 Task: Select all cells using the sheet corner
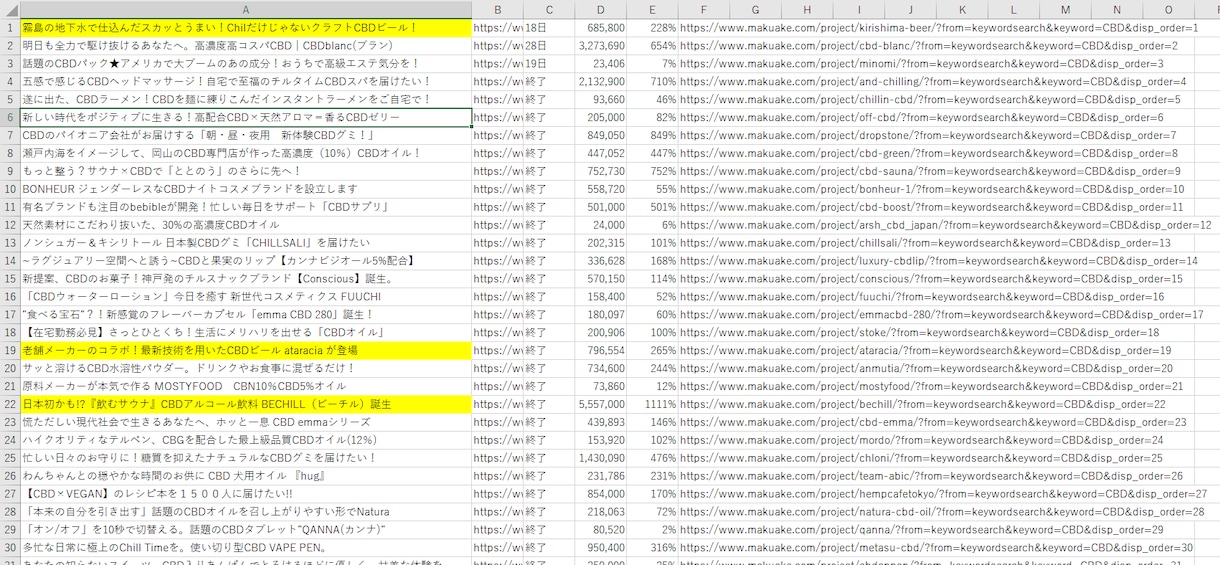pyautogui.click(x=9, y=9)
